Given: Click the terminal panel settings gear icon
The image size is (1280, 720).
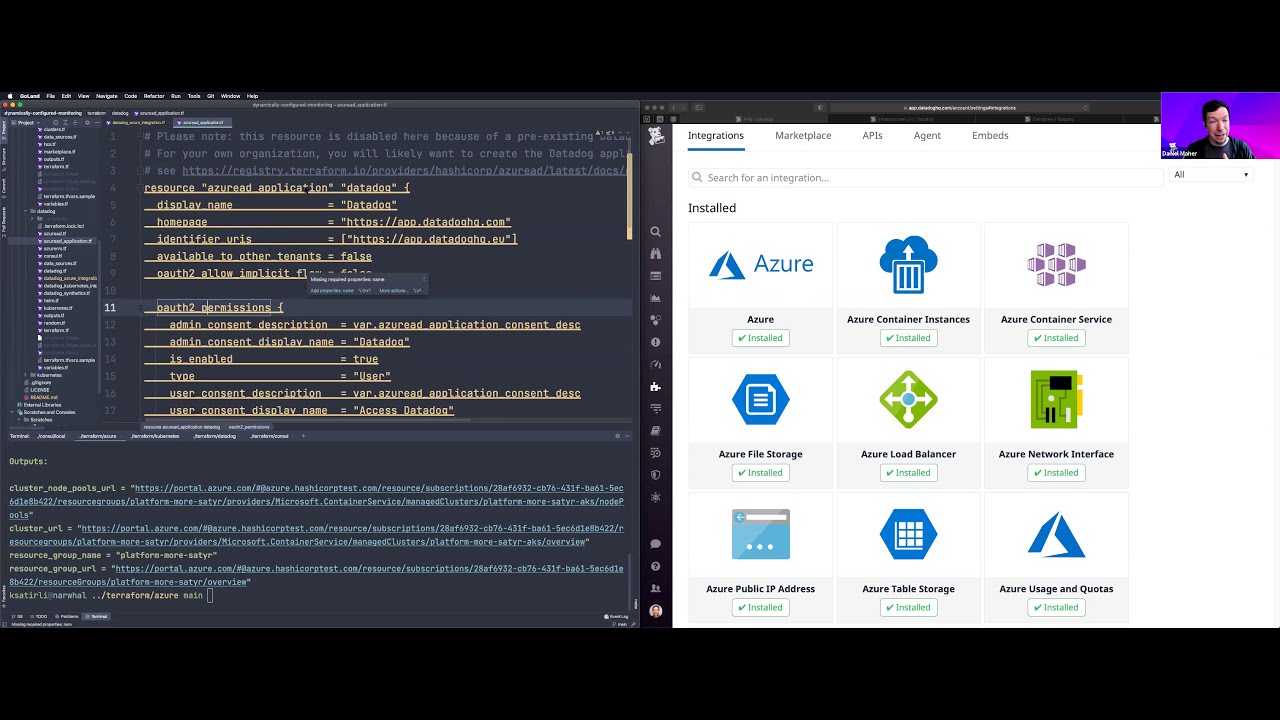Looking at the screenshot, I should click(618, 436).
